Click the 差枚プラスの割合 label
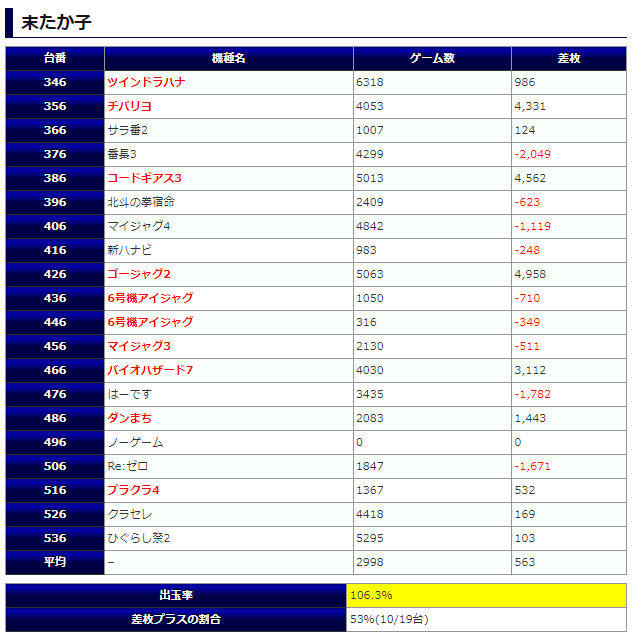Screen dimensions: 633x642 [176, 619]
